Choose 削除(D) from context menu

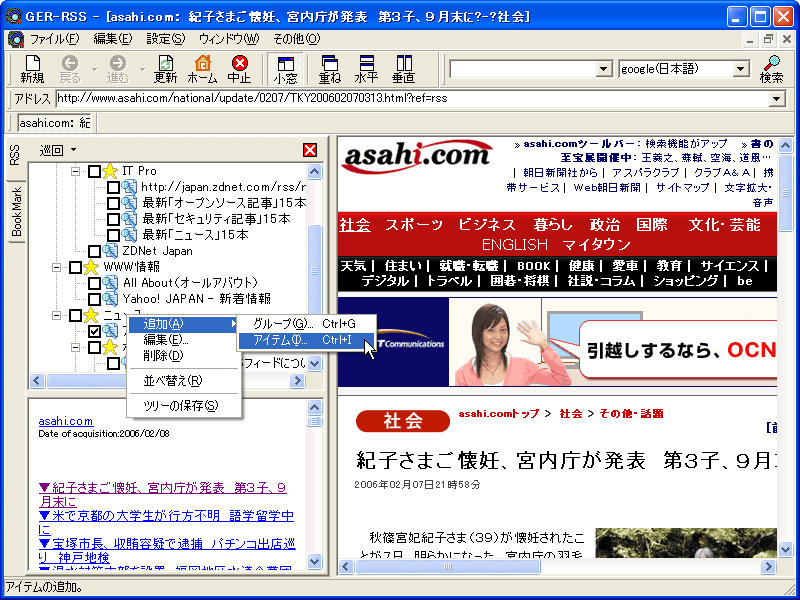pyautogui.click(x=184, y=356)
